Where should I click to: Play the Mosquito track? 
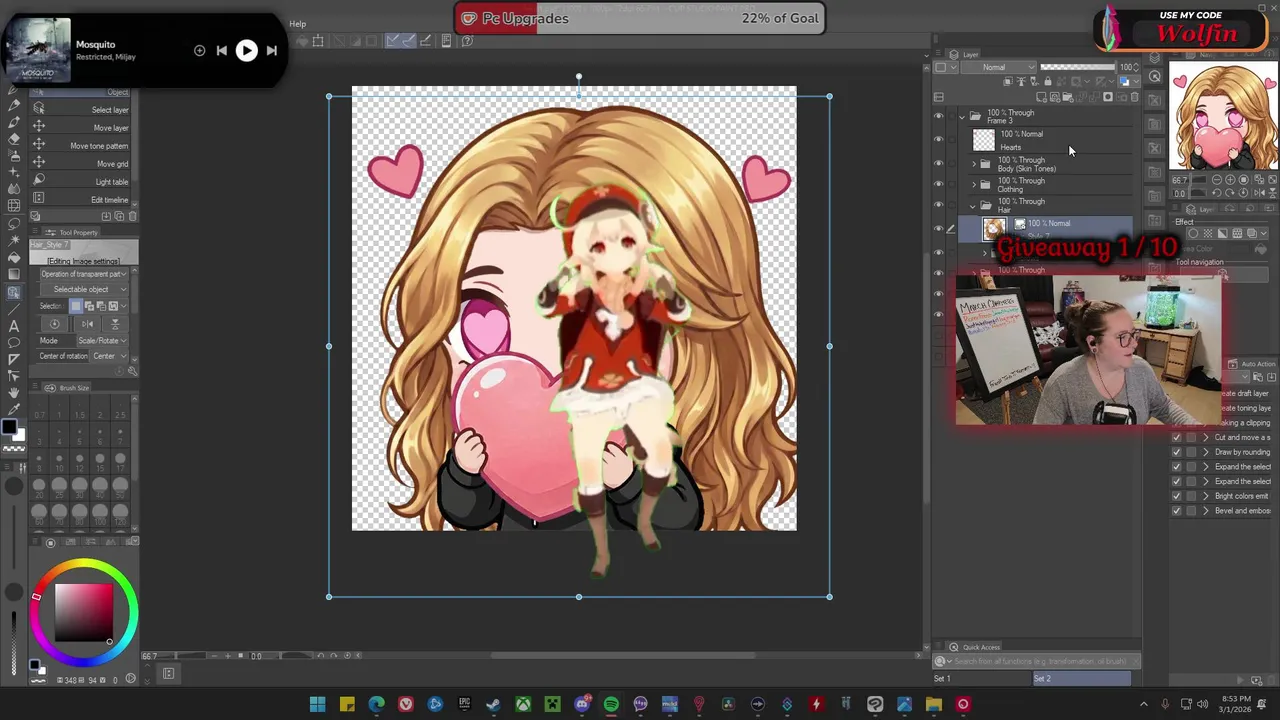(246, 50)
